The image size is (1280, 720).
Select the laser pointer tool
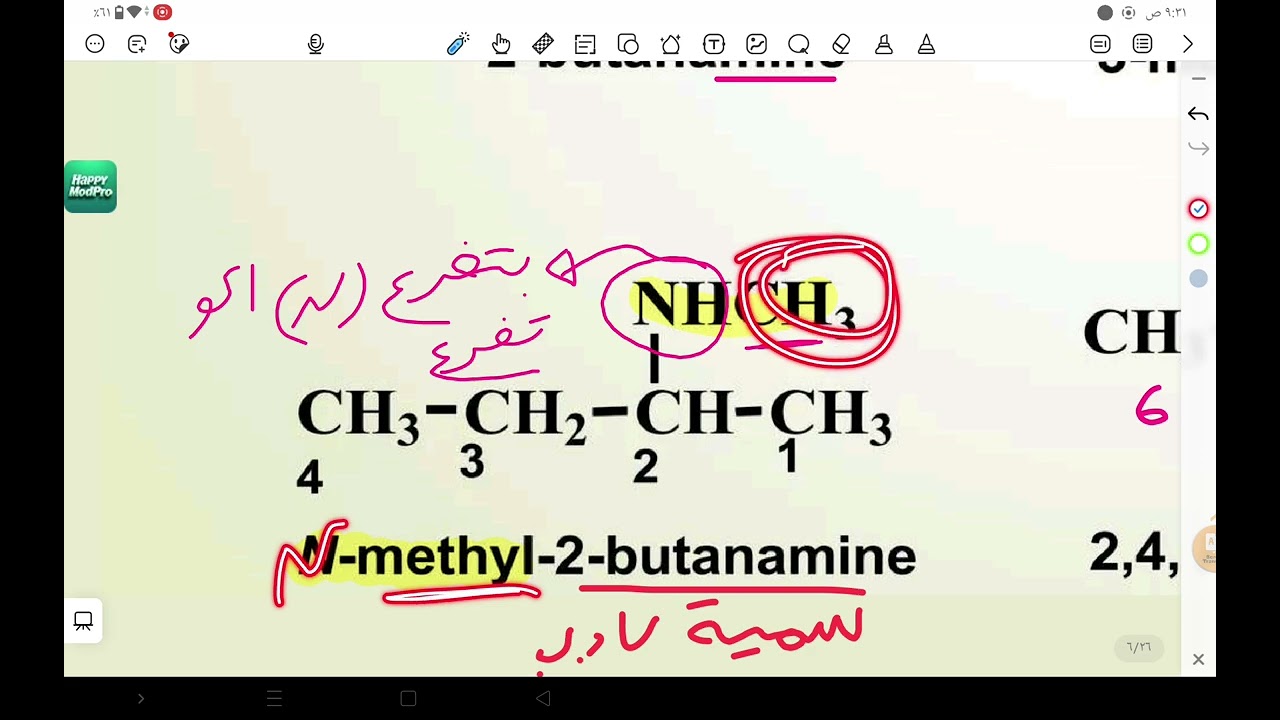pos(458,44)
